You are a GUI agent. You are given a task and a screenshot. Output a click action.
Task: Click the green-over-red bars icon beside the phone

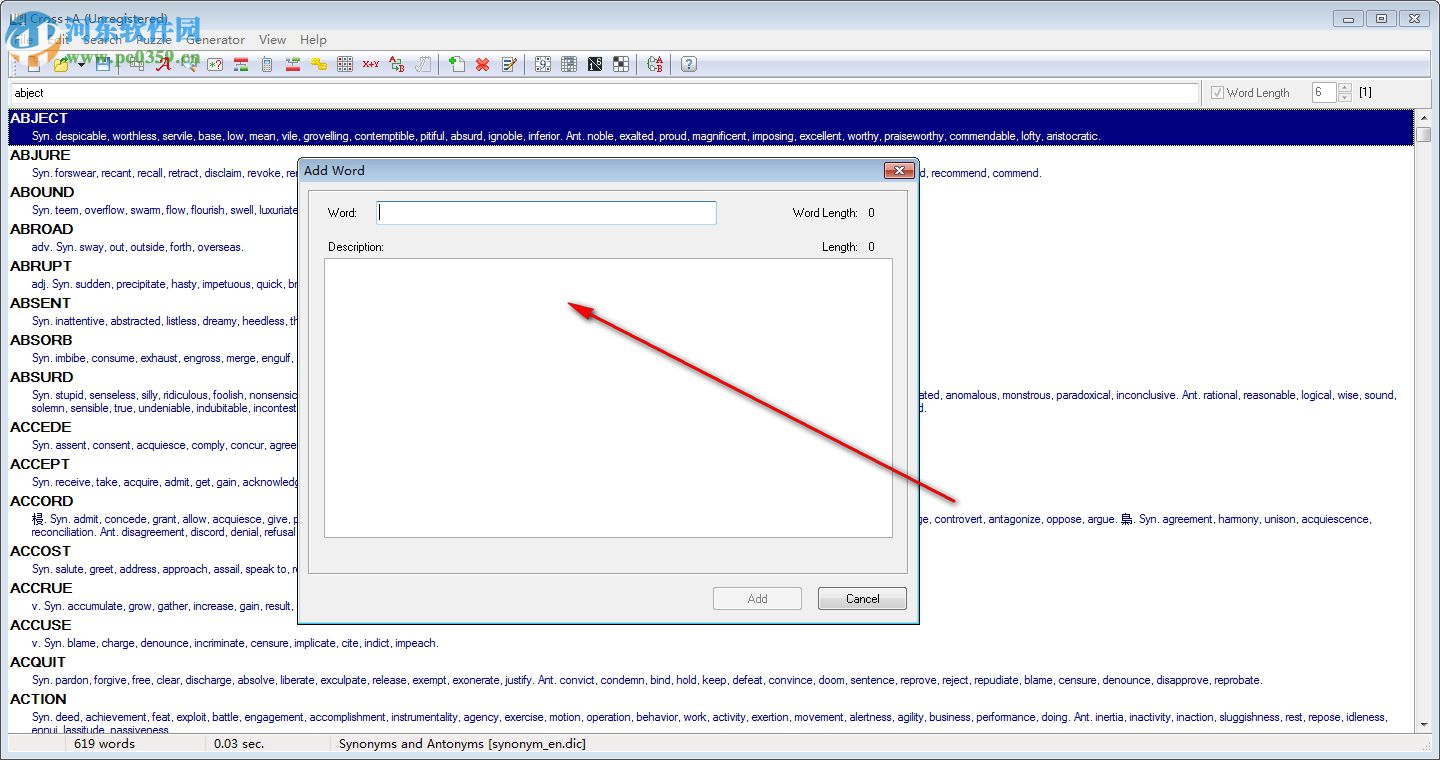(293, 64)
